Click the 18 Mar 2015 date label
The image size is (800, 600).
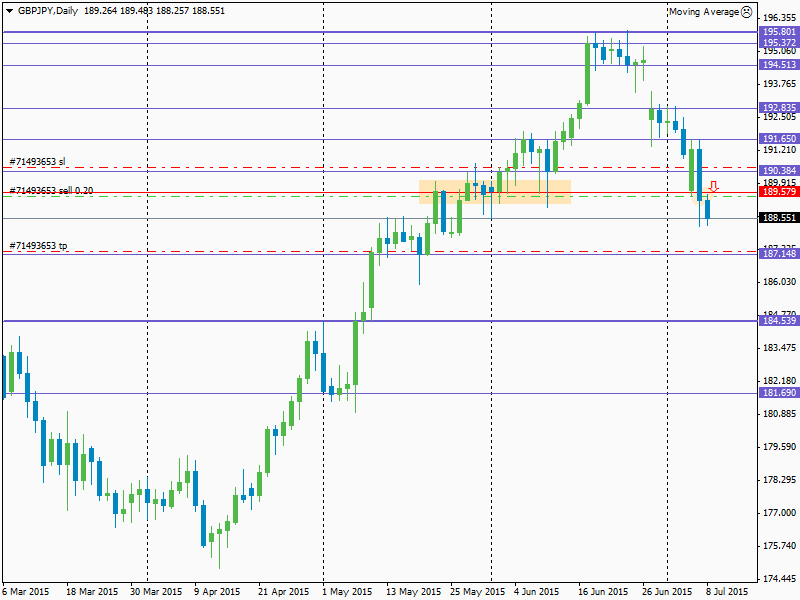point(92,592)
